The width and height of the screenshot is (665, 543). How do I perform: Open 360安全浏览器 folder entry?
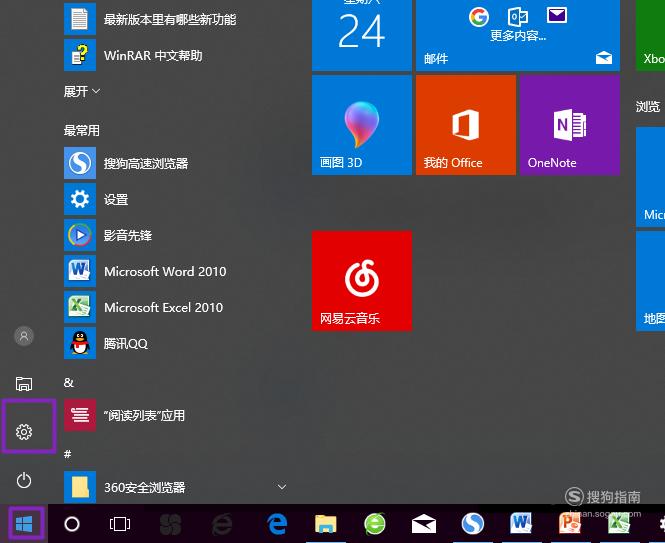coord(175,487)
